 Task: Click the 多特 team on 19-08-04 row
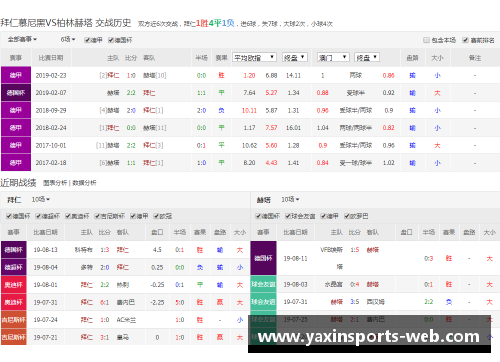click(x=86, y=267)
